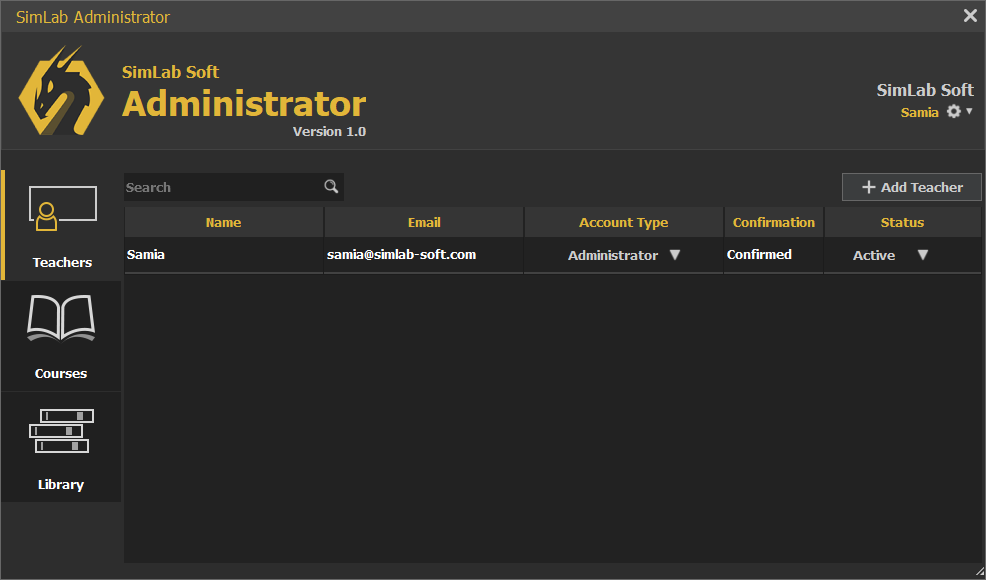The height and width of the screenshot is (580, 986).
Task: Open Account Type dropdown for Samia
Action: point(675,255)
